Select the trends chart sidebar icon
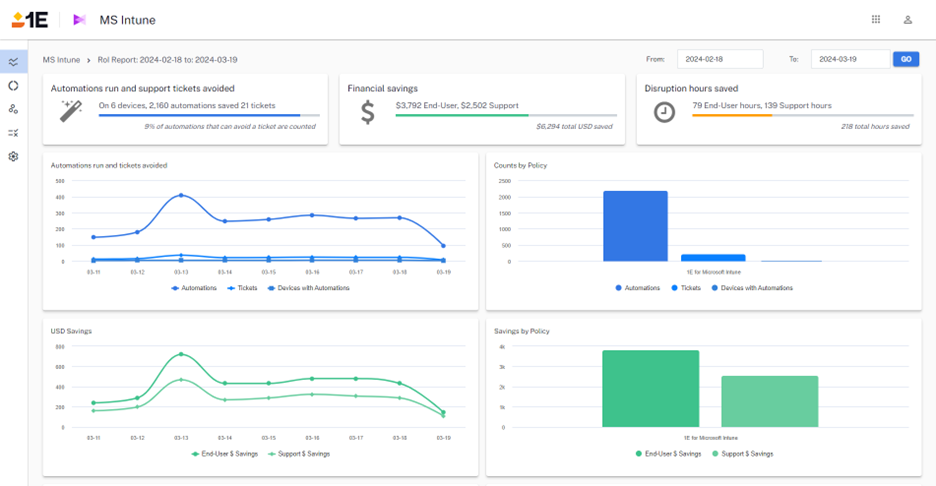The height and width of the screenshot is (486, 936). click(x=13, y=61)
